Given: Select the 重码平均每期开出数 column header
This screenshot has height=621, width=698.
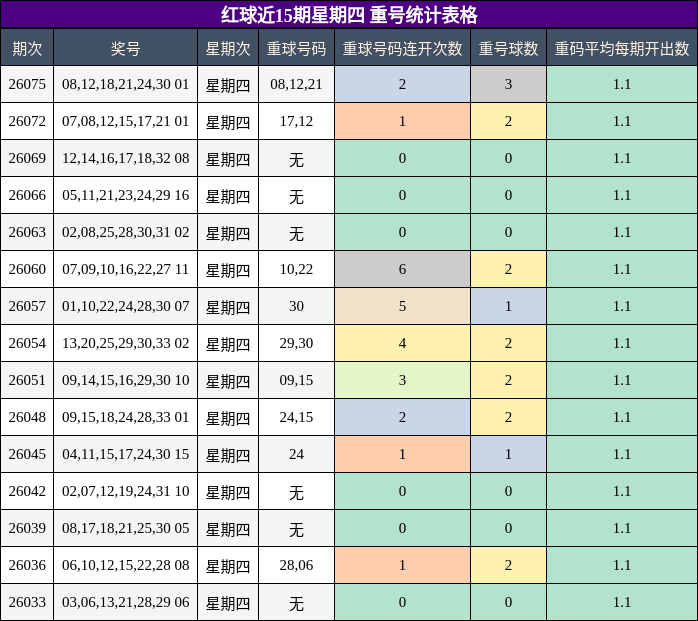Looking at the screenshot, I should point(622,48).
